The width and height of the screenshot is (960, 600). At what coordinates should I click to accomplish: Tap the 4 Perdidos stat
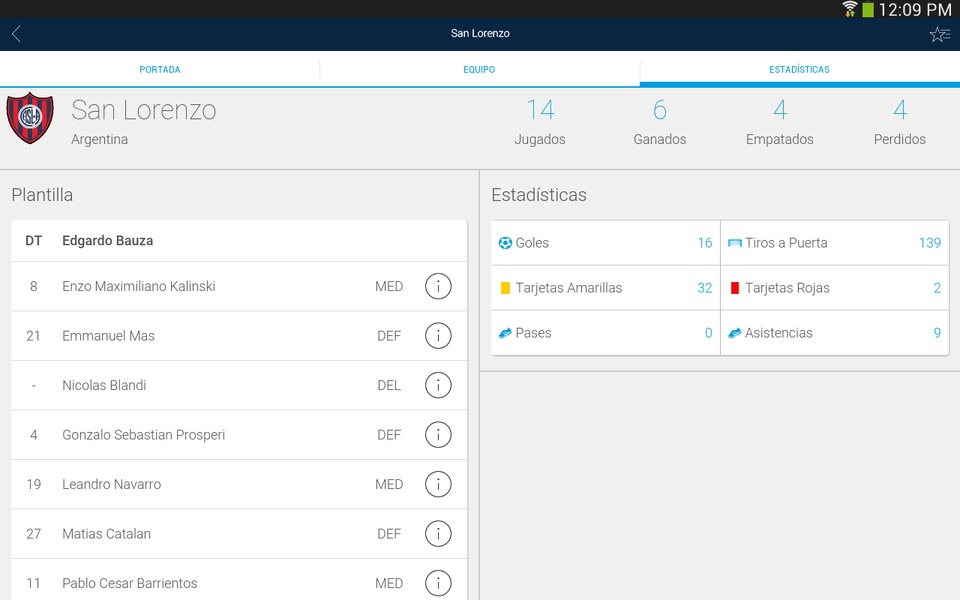(x=899, y=122)
